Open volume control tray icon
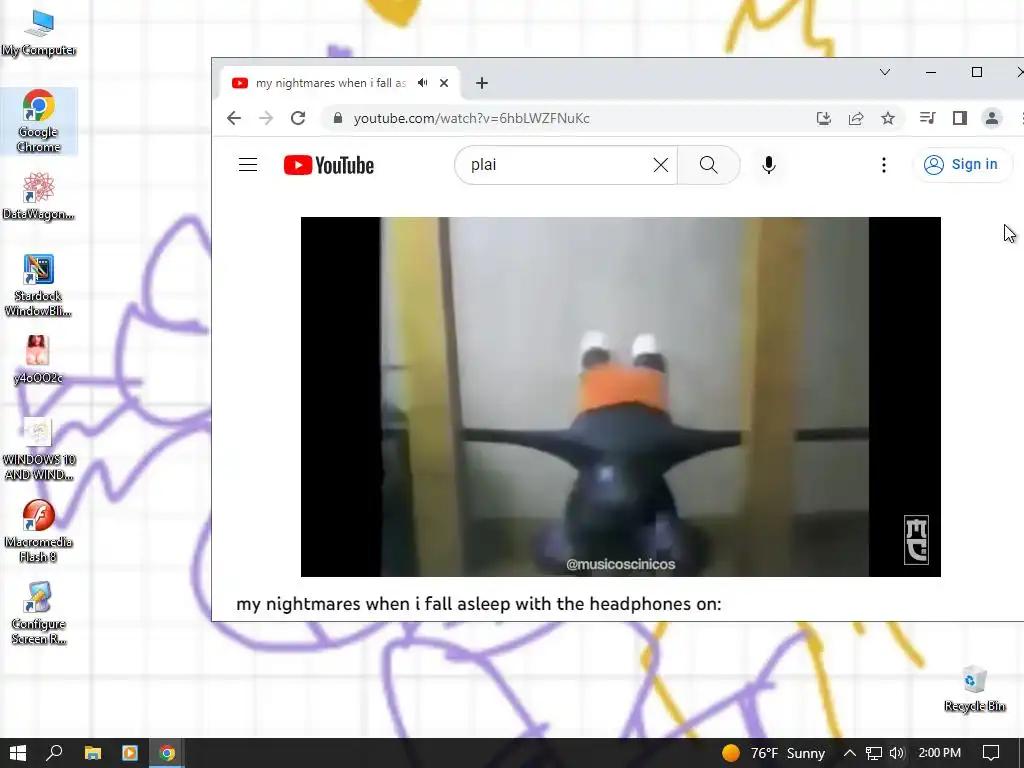 897,753
